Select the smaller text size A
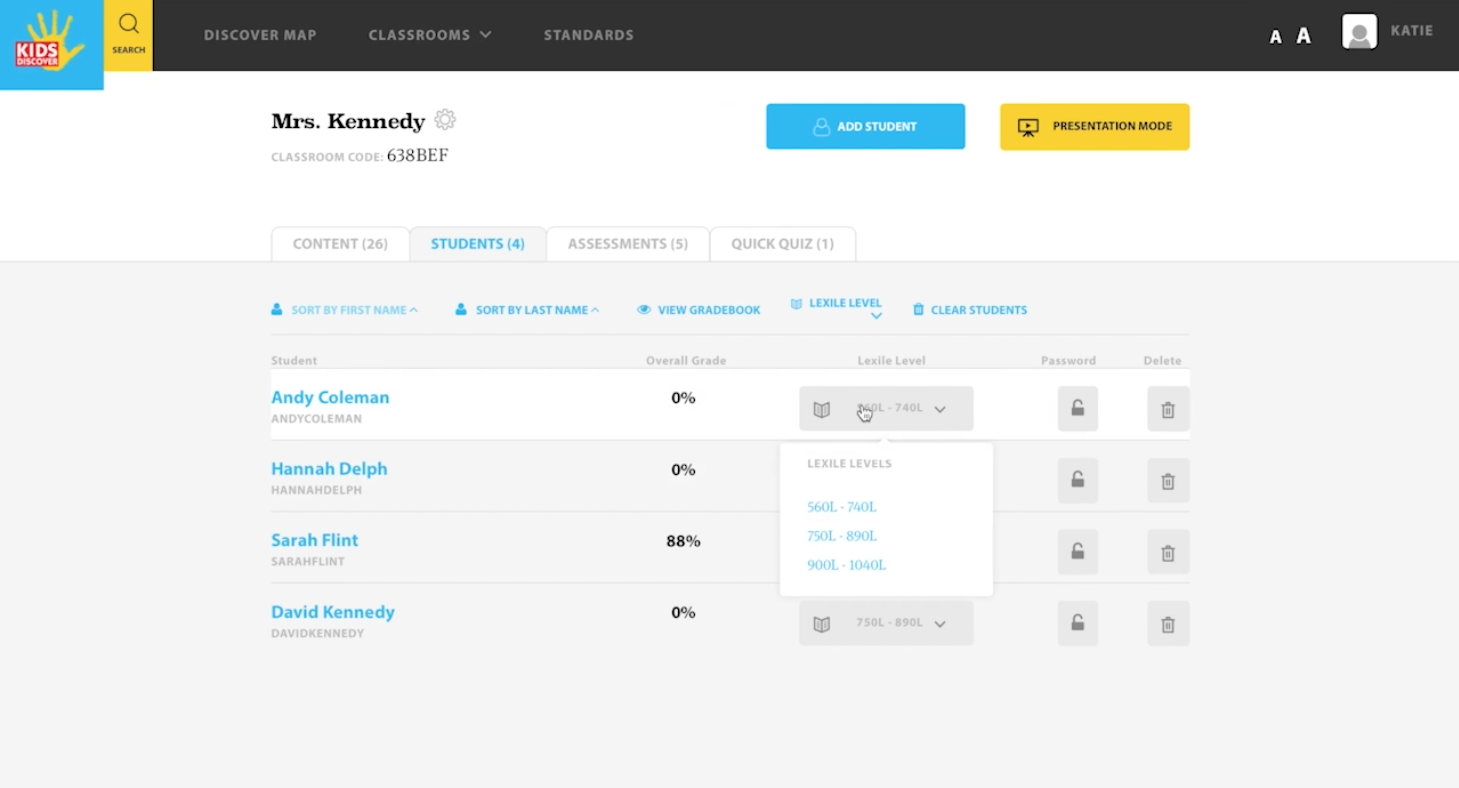Image resolution: width=1459 pixels, height=788 pixels. (x=1275, y=37)
